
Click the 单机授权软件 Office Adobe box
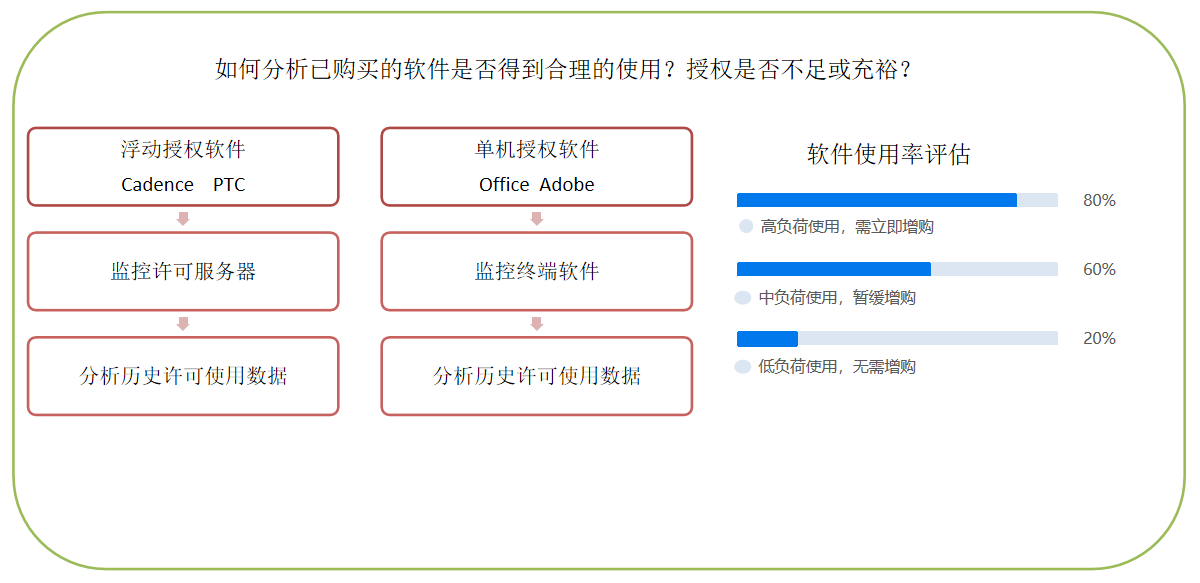(536, 167)
